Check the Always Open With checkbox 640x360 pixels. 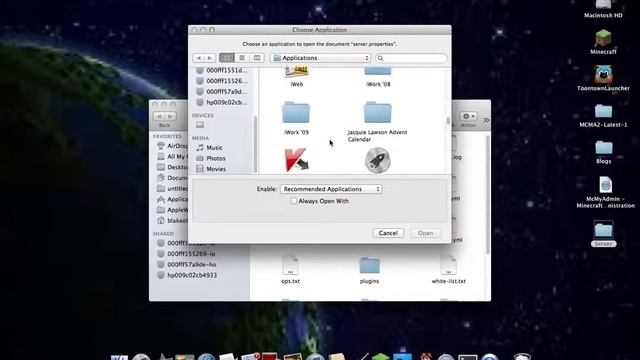[293, 201]
